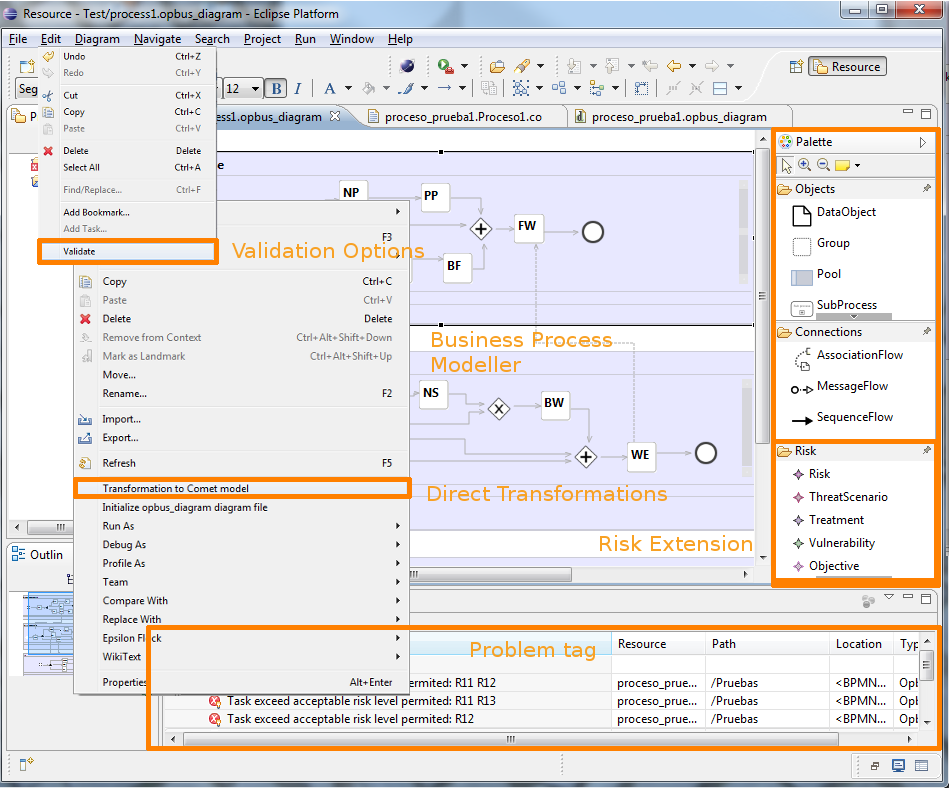Click the Resource perspective button
Viewport: 949px width, 788px height.
coord(846,67)
